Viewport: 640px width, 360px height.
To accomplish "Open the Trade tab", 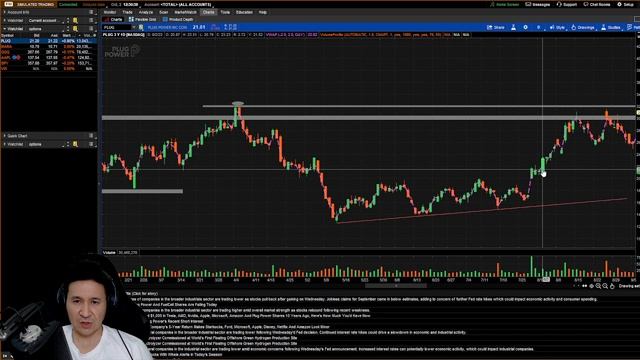I will tap(127, 12).
